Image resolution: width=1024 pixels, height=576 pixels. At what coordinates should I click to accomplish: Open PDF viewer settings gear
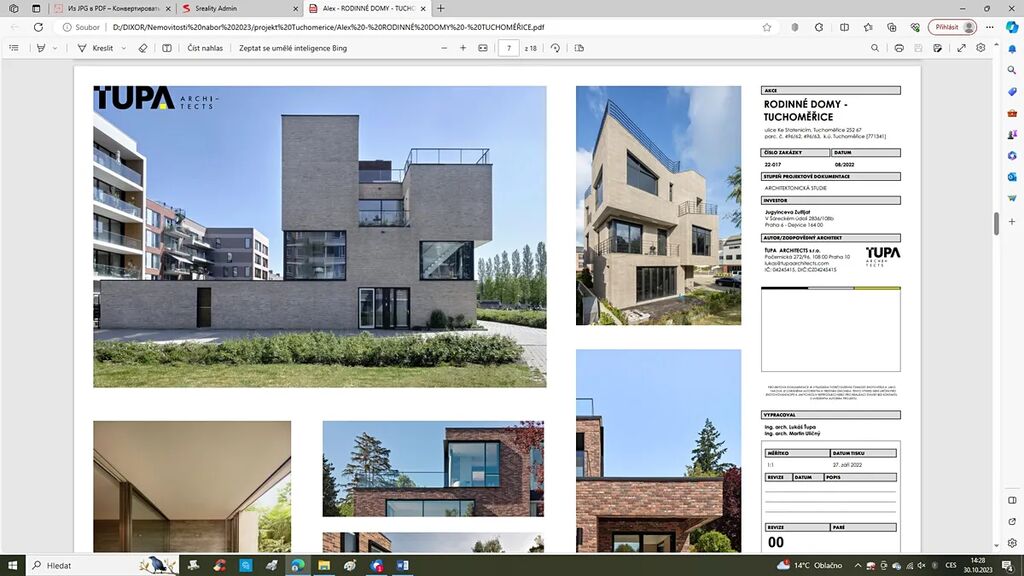pos(980,48)
